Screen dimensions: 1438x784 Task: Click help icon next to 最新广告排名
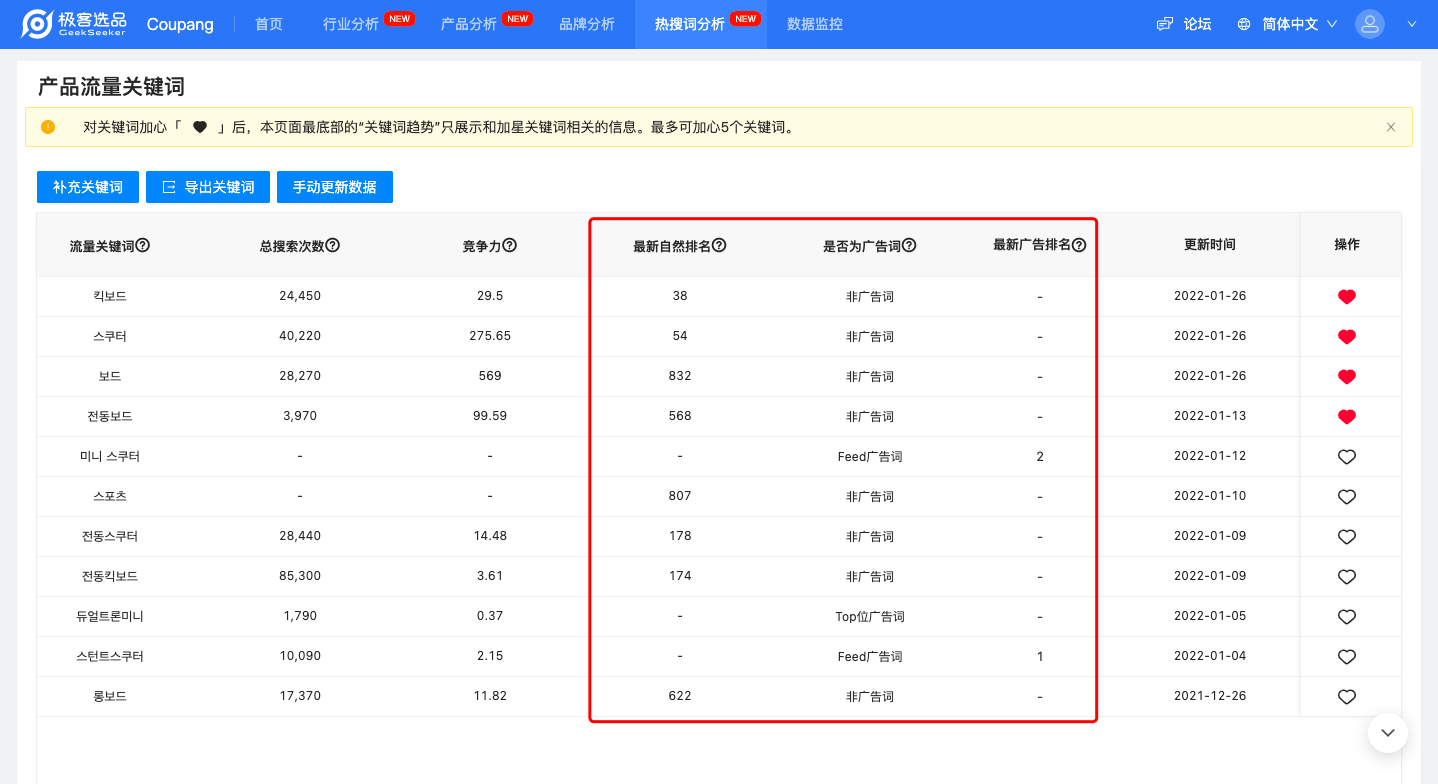1079,245
